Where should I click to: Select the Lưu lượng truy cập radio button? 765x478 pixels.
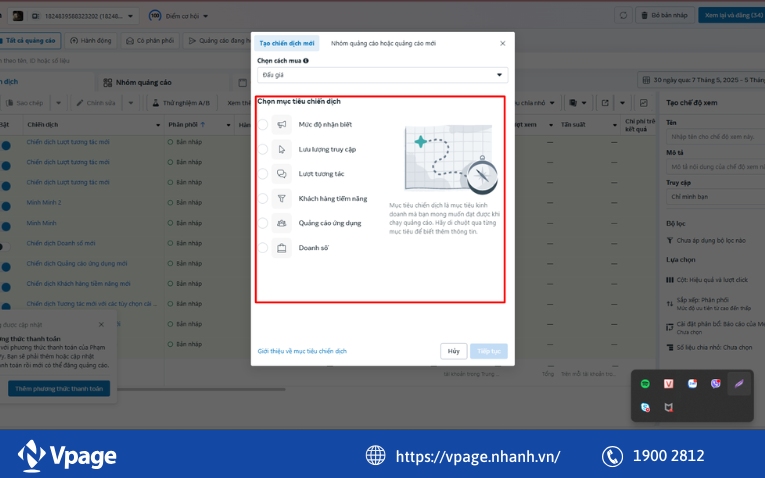(262, 149)
